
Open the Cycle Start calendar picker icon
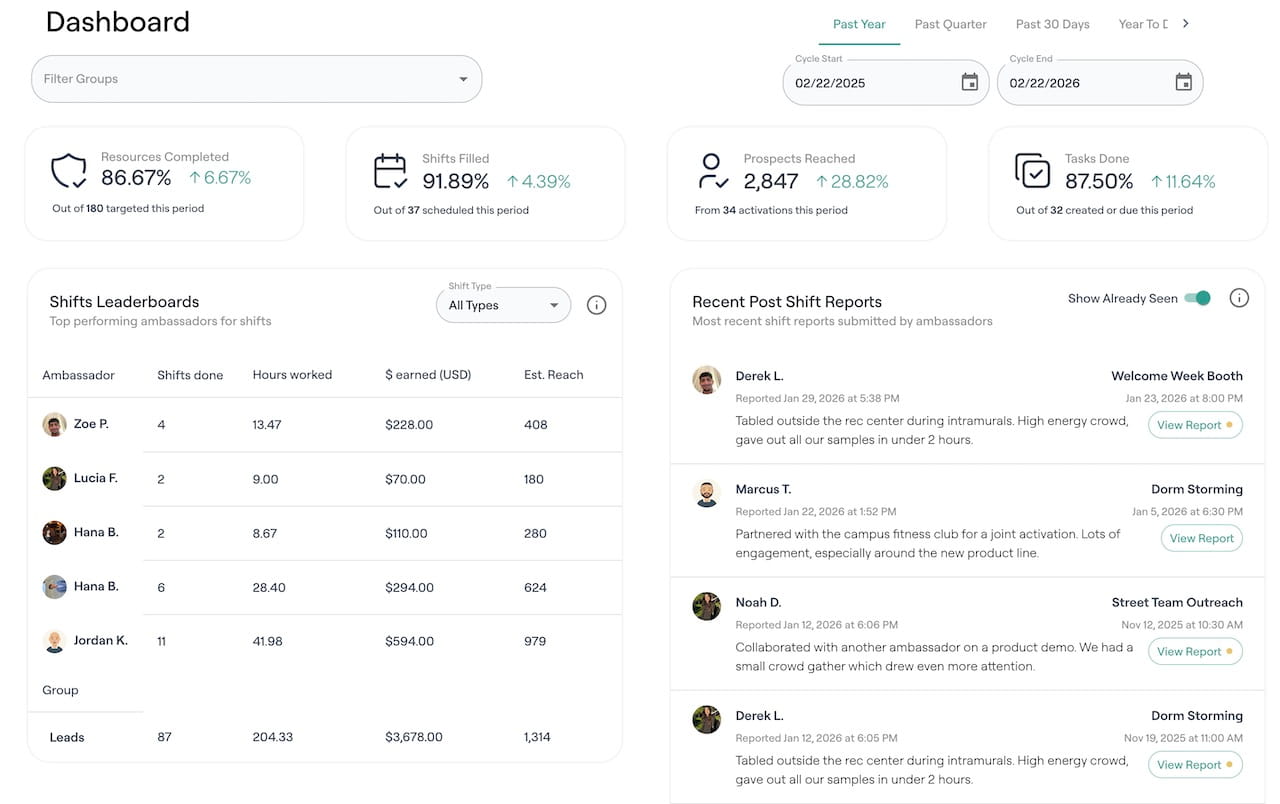[969, 83]
